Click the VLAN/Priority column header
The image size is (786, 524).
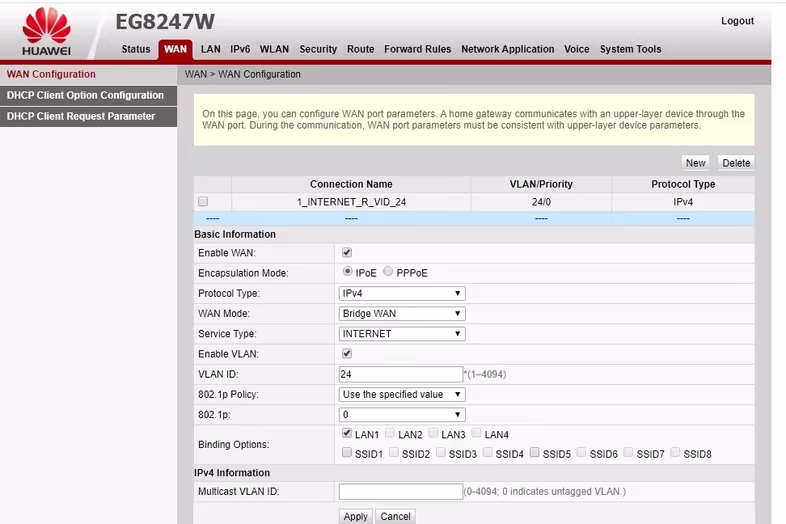[x=541, y=184]
